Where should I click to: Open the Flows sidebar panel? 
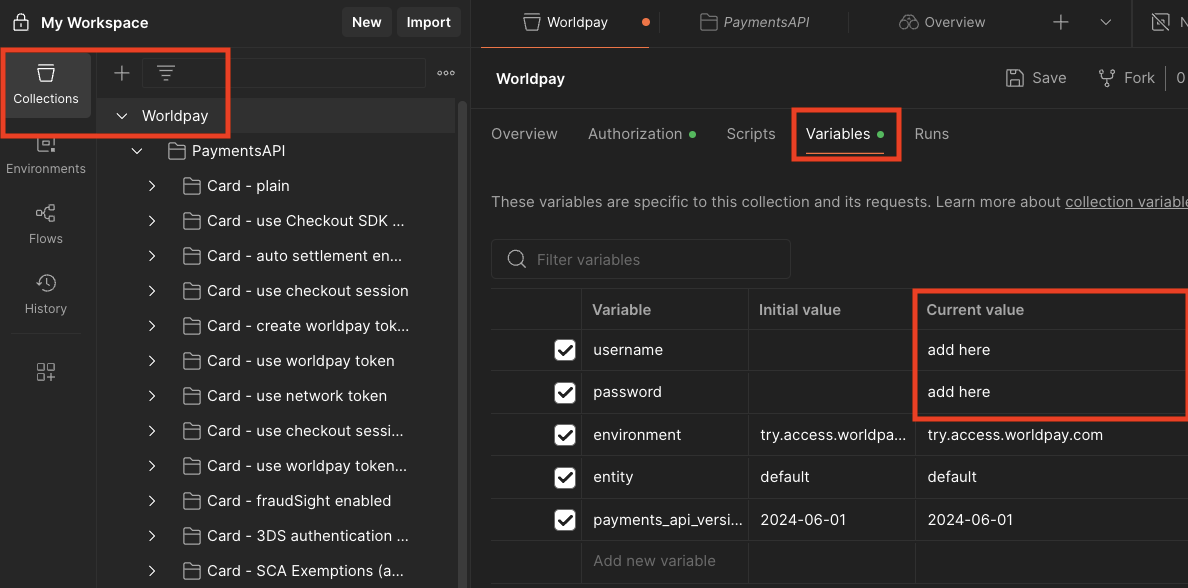tap(46, 224)
